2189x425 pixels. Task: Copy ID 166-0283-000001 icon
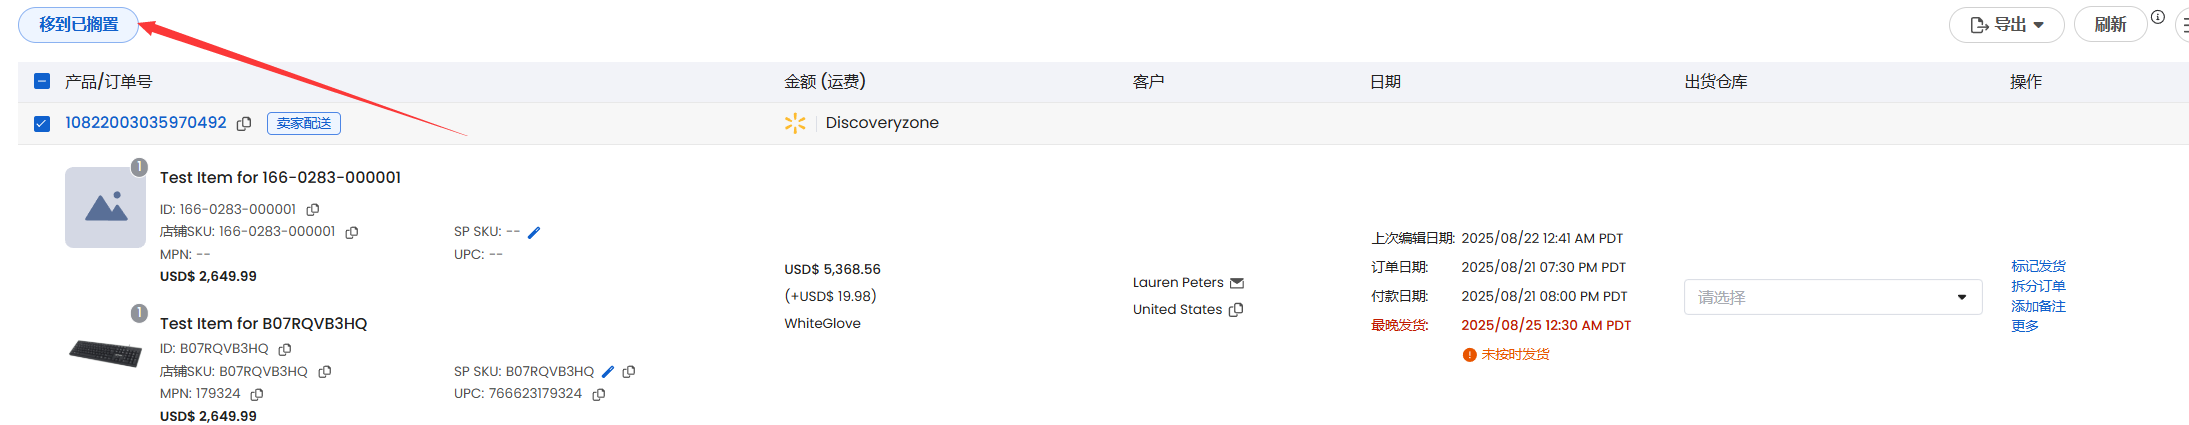click(x=313, y=210)
